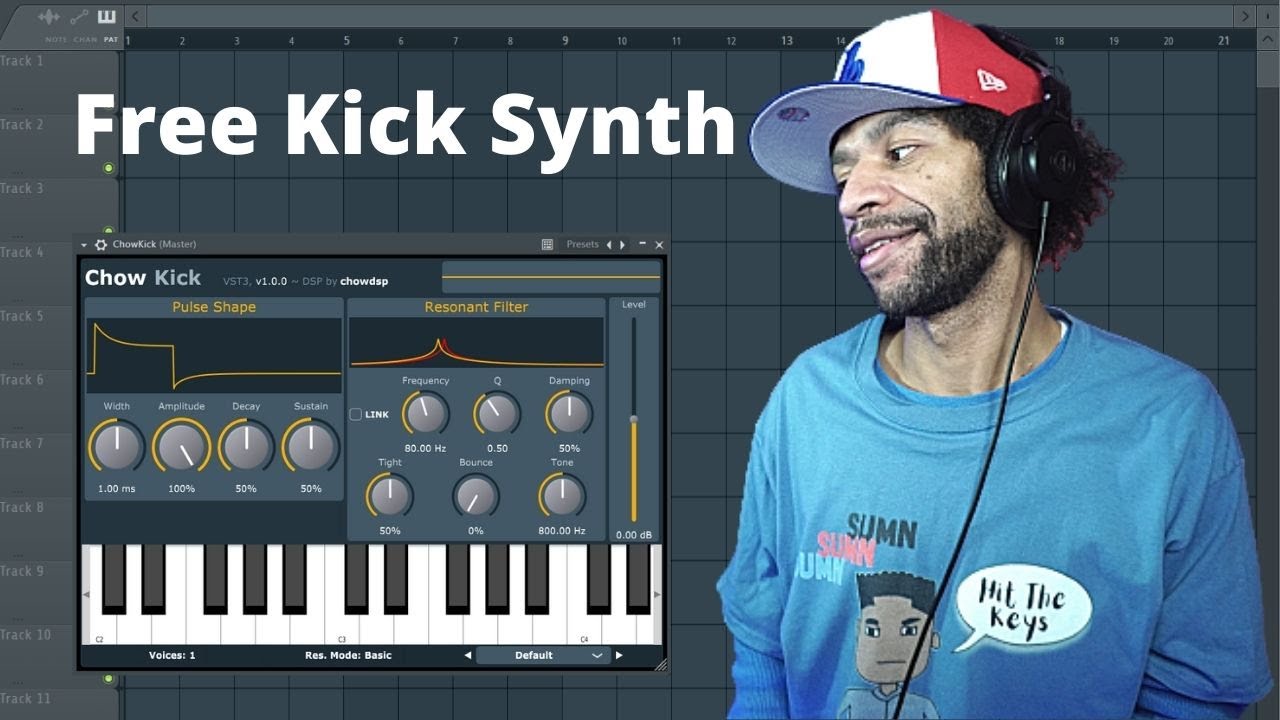Open the Presets menu in ChowKick title bar
1280x720 pixels.
[582, 244]
